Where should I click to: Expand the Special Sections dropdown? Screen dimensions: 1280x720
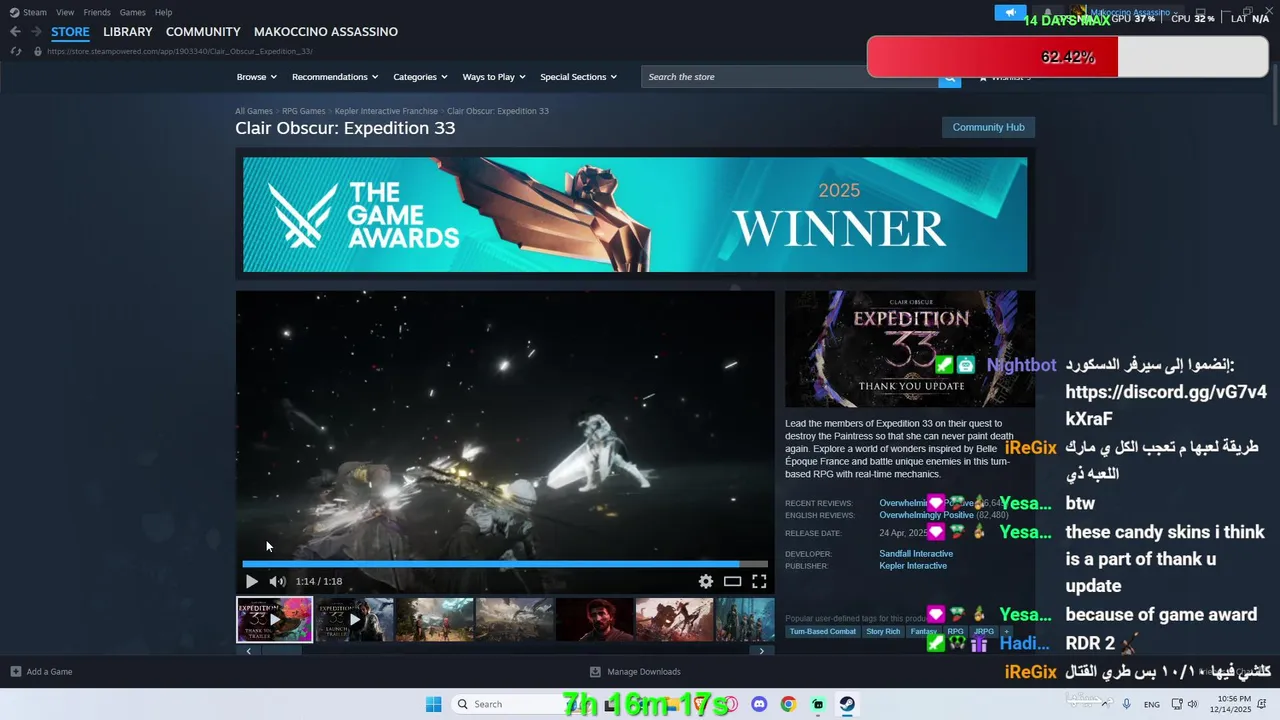coord(578,77)
